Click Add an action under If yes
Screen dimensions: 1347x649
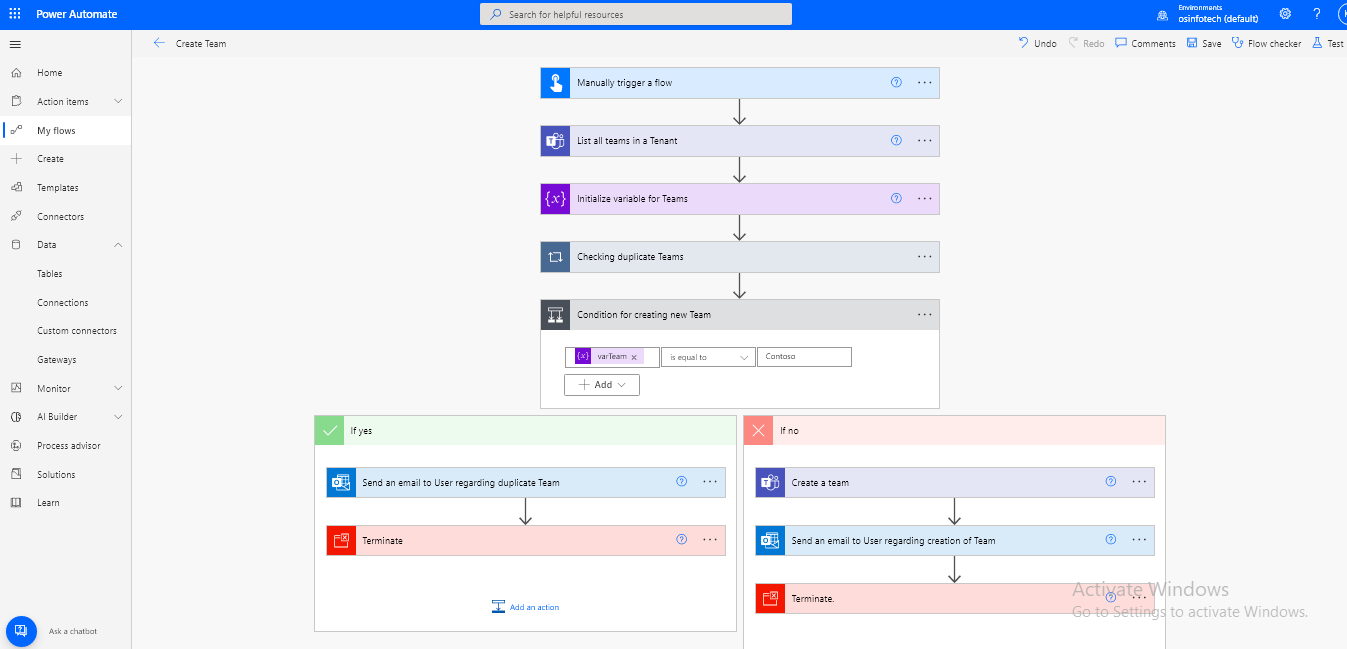[525, 606]
